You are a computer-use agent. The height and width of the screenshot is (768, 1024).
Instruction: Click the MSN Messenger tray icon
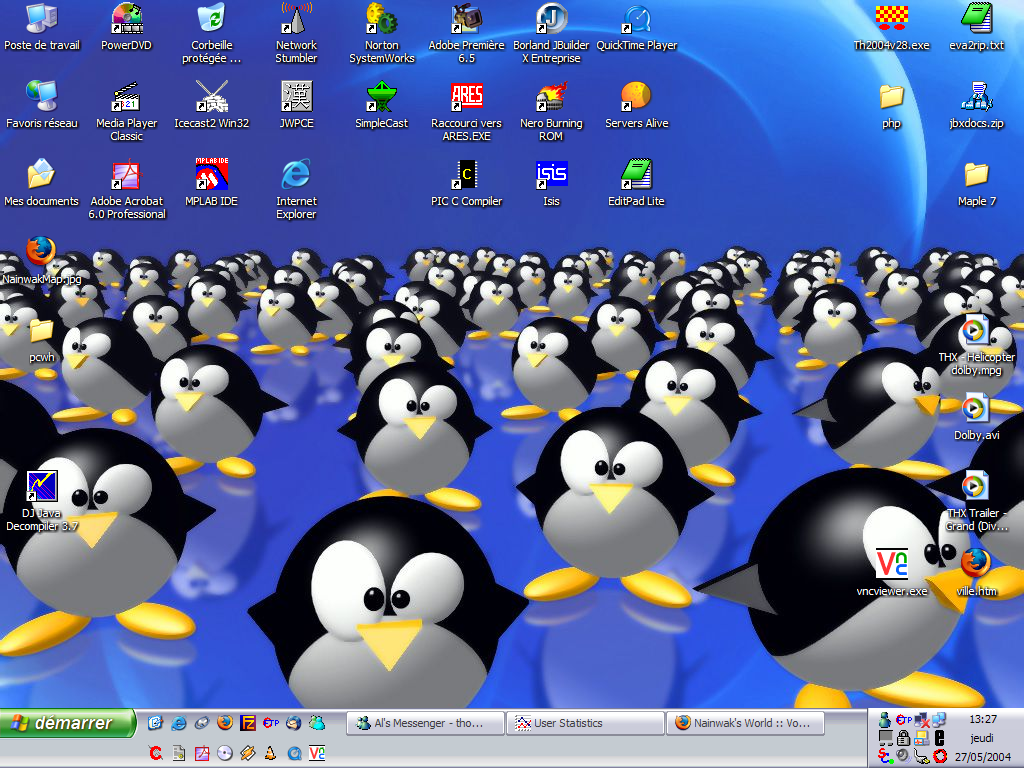[x=885, y=720]
